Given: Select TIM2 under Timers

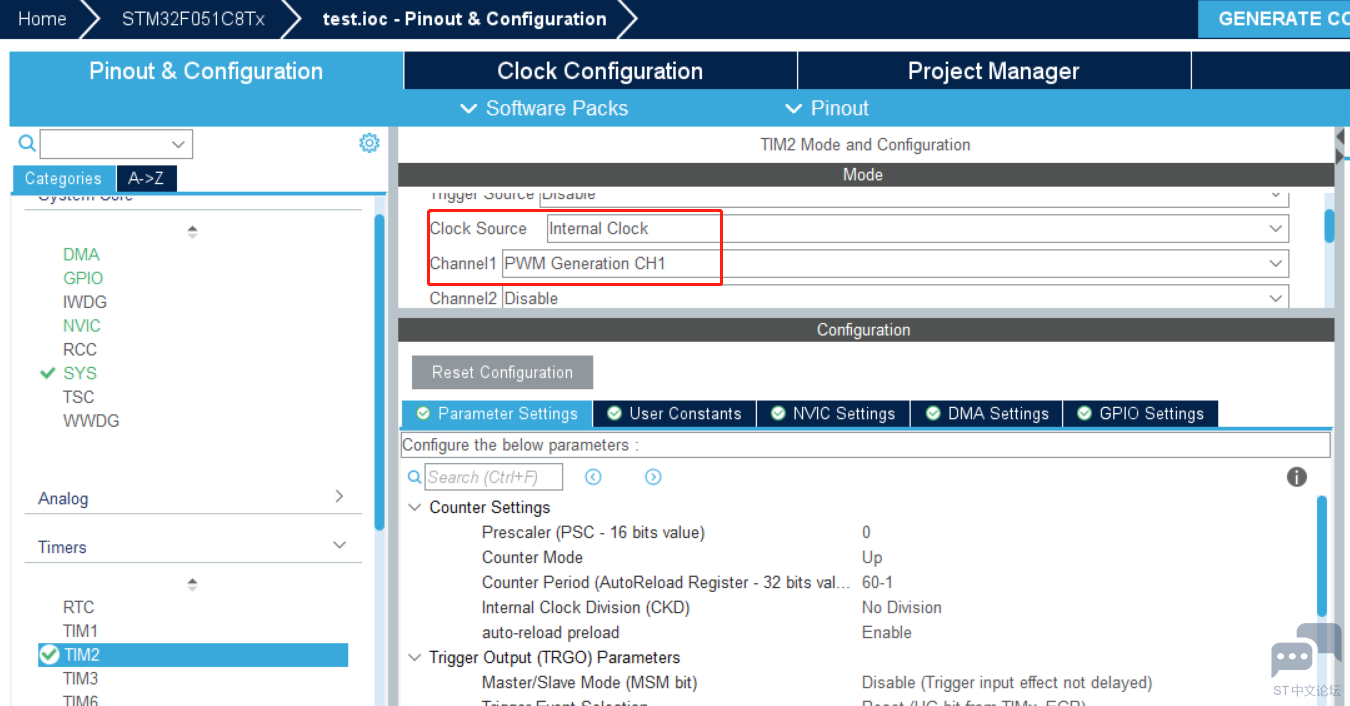Looking at the screenshot, I should [193, 655].
